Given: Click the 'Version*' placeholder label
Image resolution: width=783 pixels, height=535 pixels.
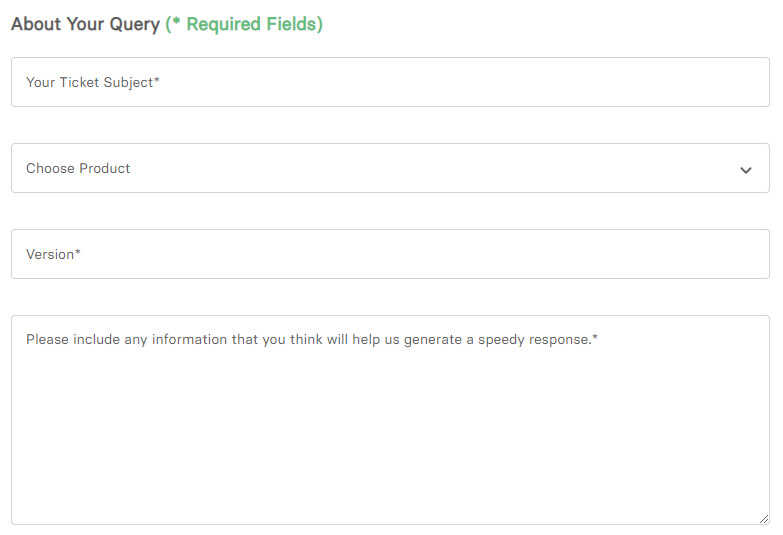Looking at the screenshot, I should pyautogui.click(x=53, y=254).
